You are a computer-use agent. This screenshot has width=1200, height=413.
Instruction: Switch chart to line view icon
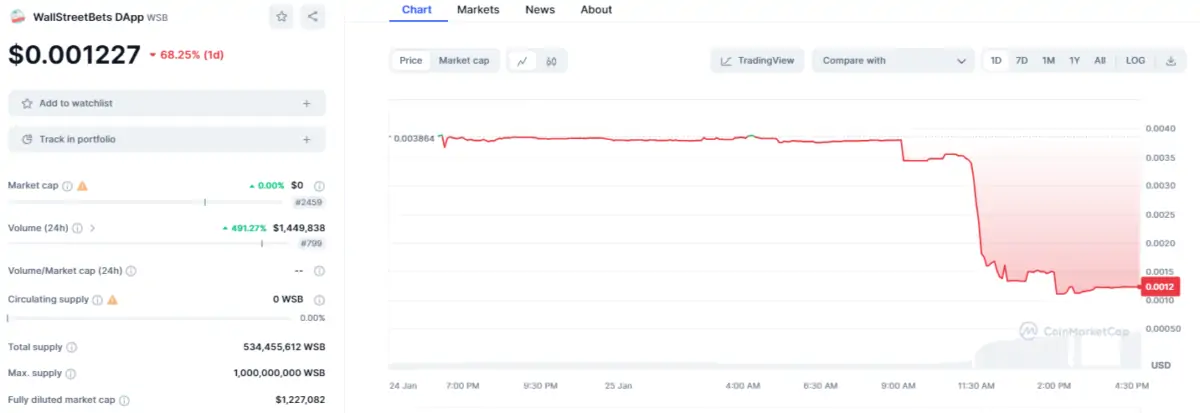click(522, 61)
